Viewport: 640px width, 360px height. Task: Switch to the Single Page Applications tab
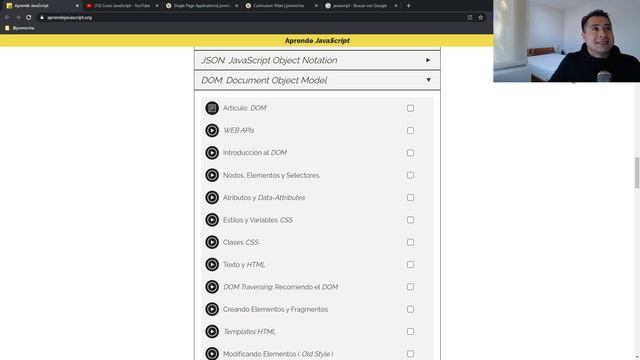click(x=201, y=6)
